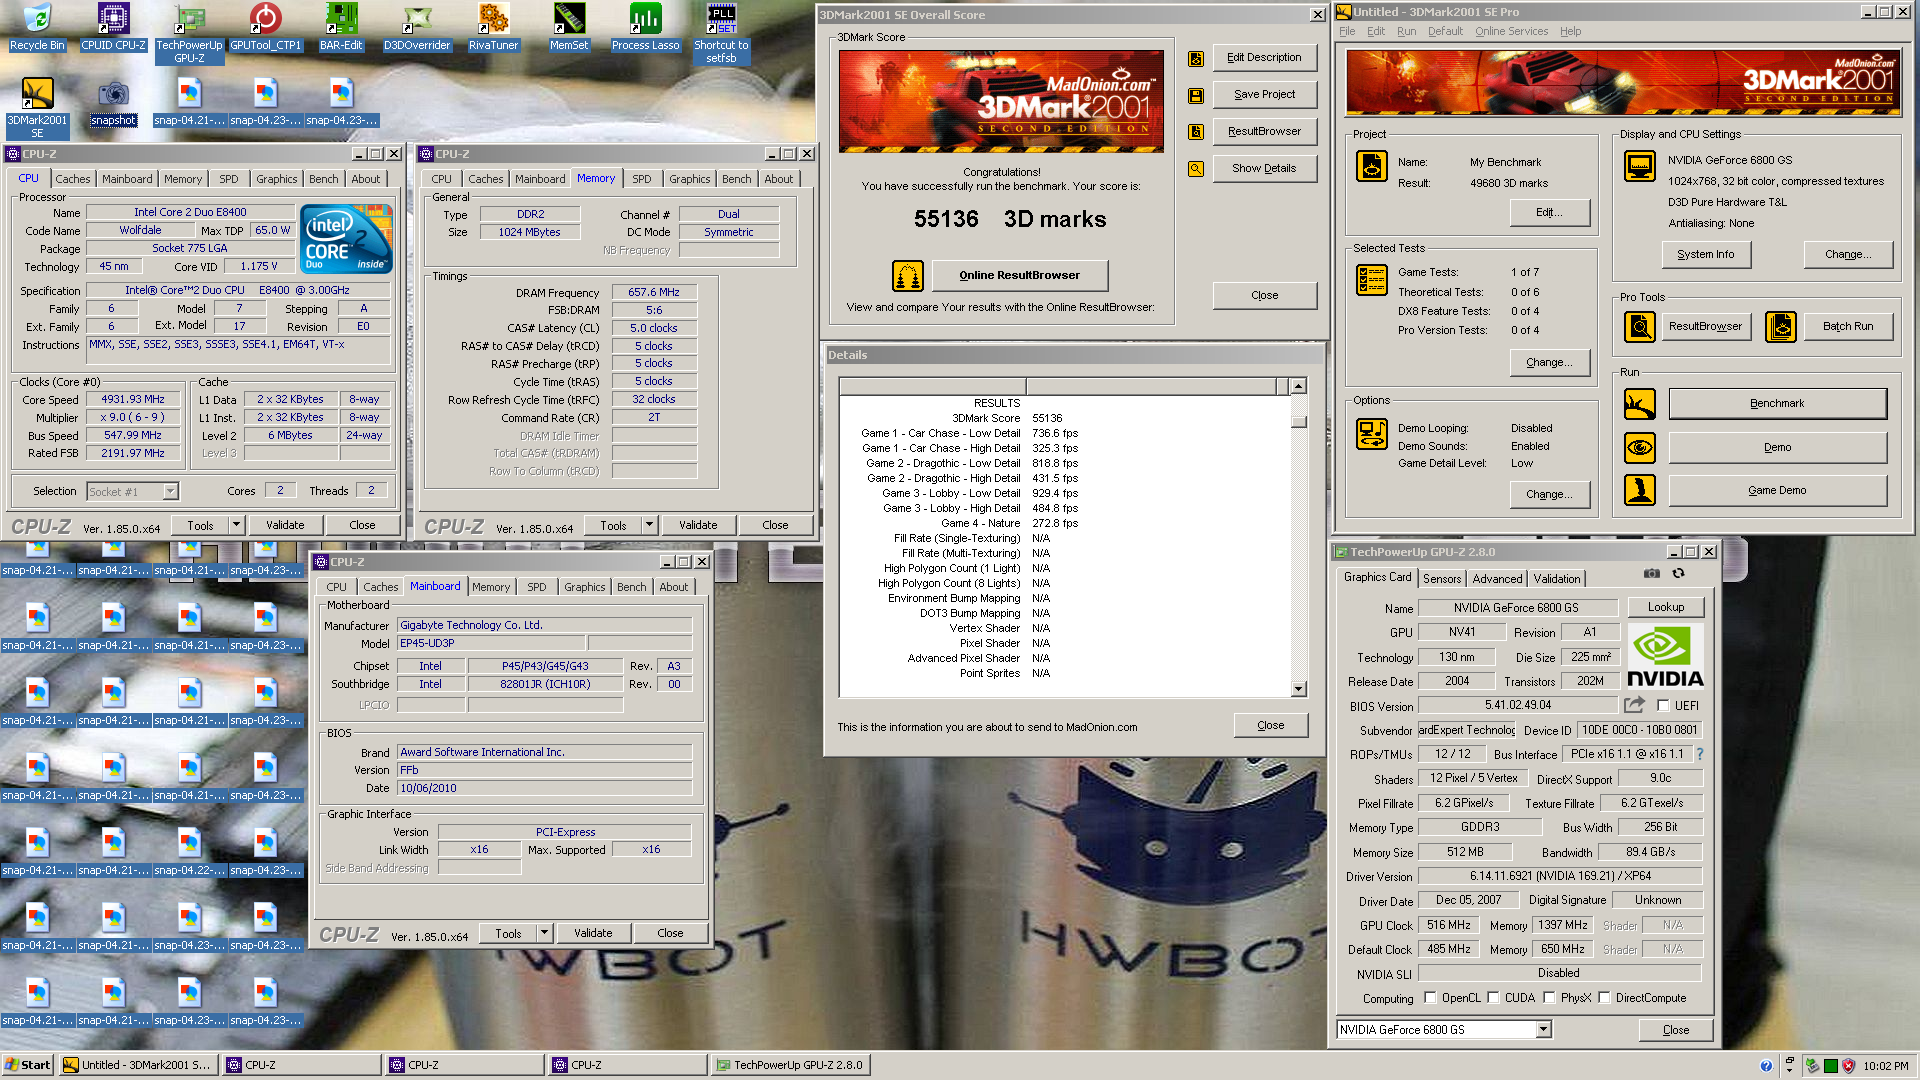The height and width of the screenshot is (1080, 1920).
Task: Click the Save Project floppy icon
Action: click(1195, 95)
